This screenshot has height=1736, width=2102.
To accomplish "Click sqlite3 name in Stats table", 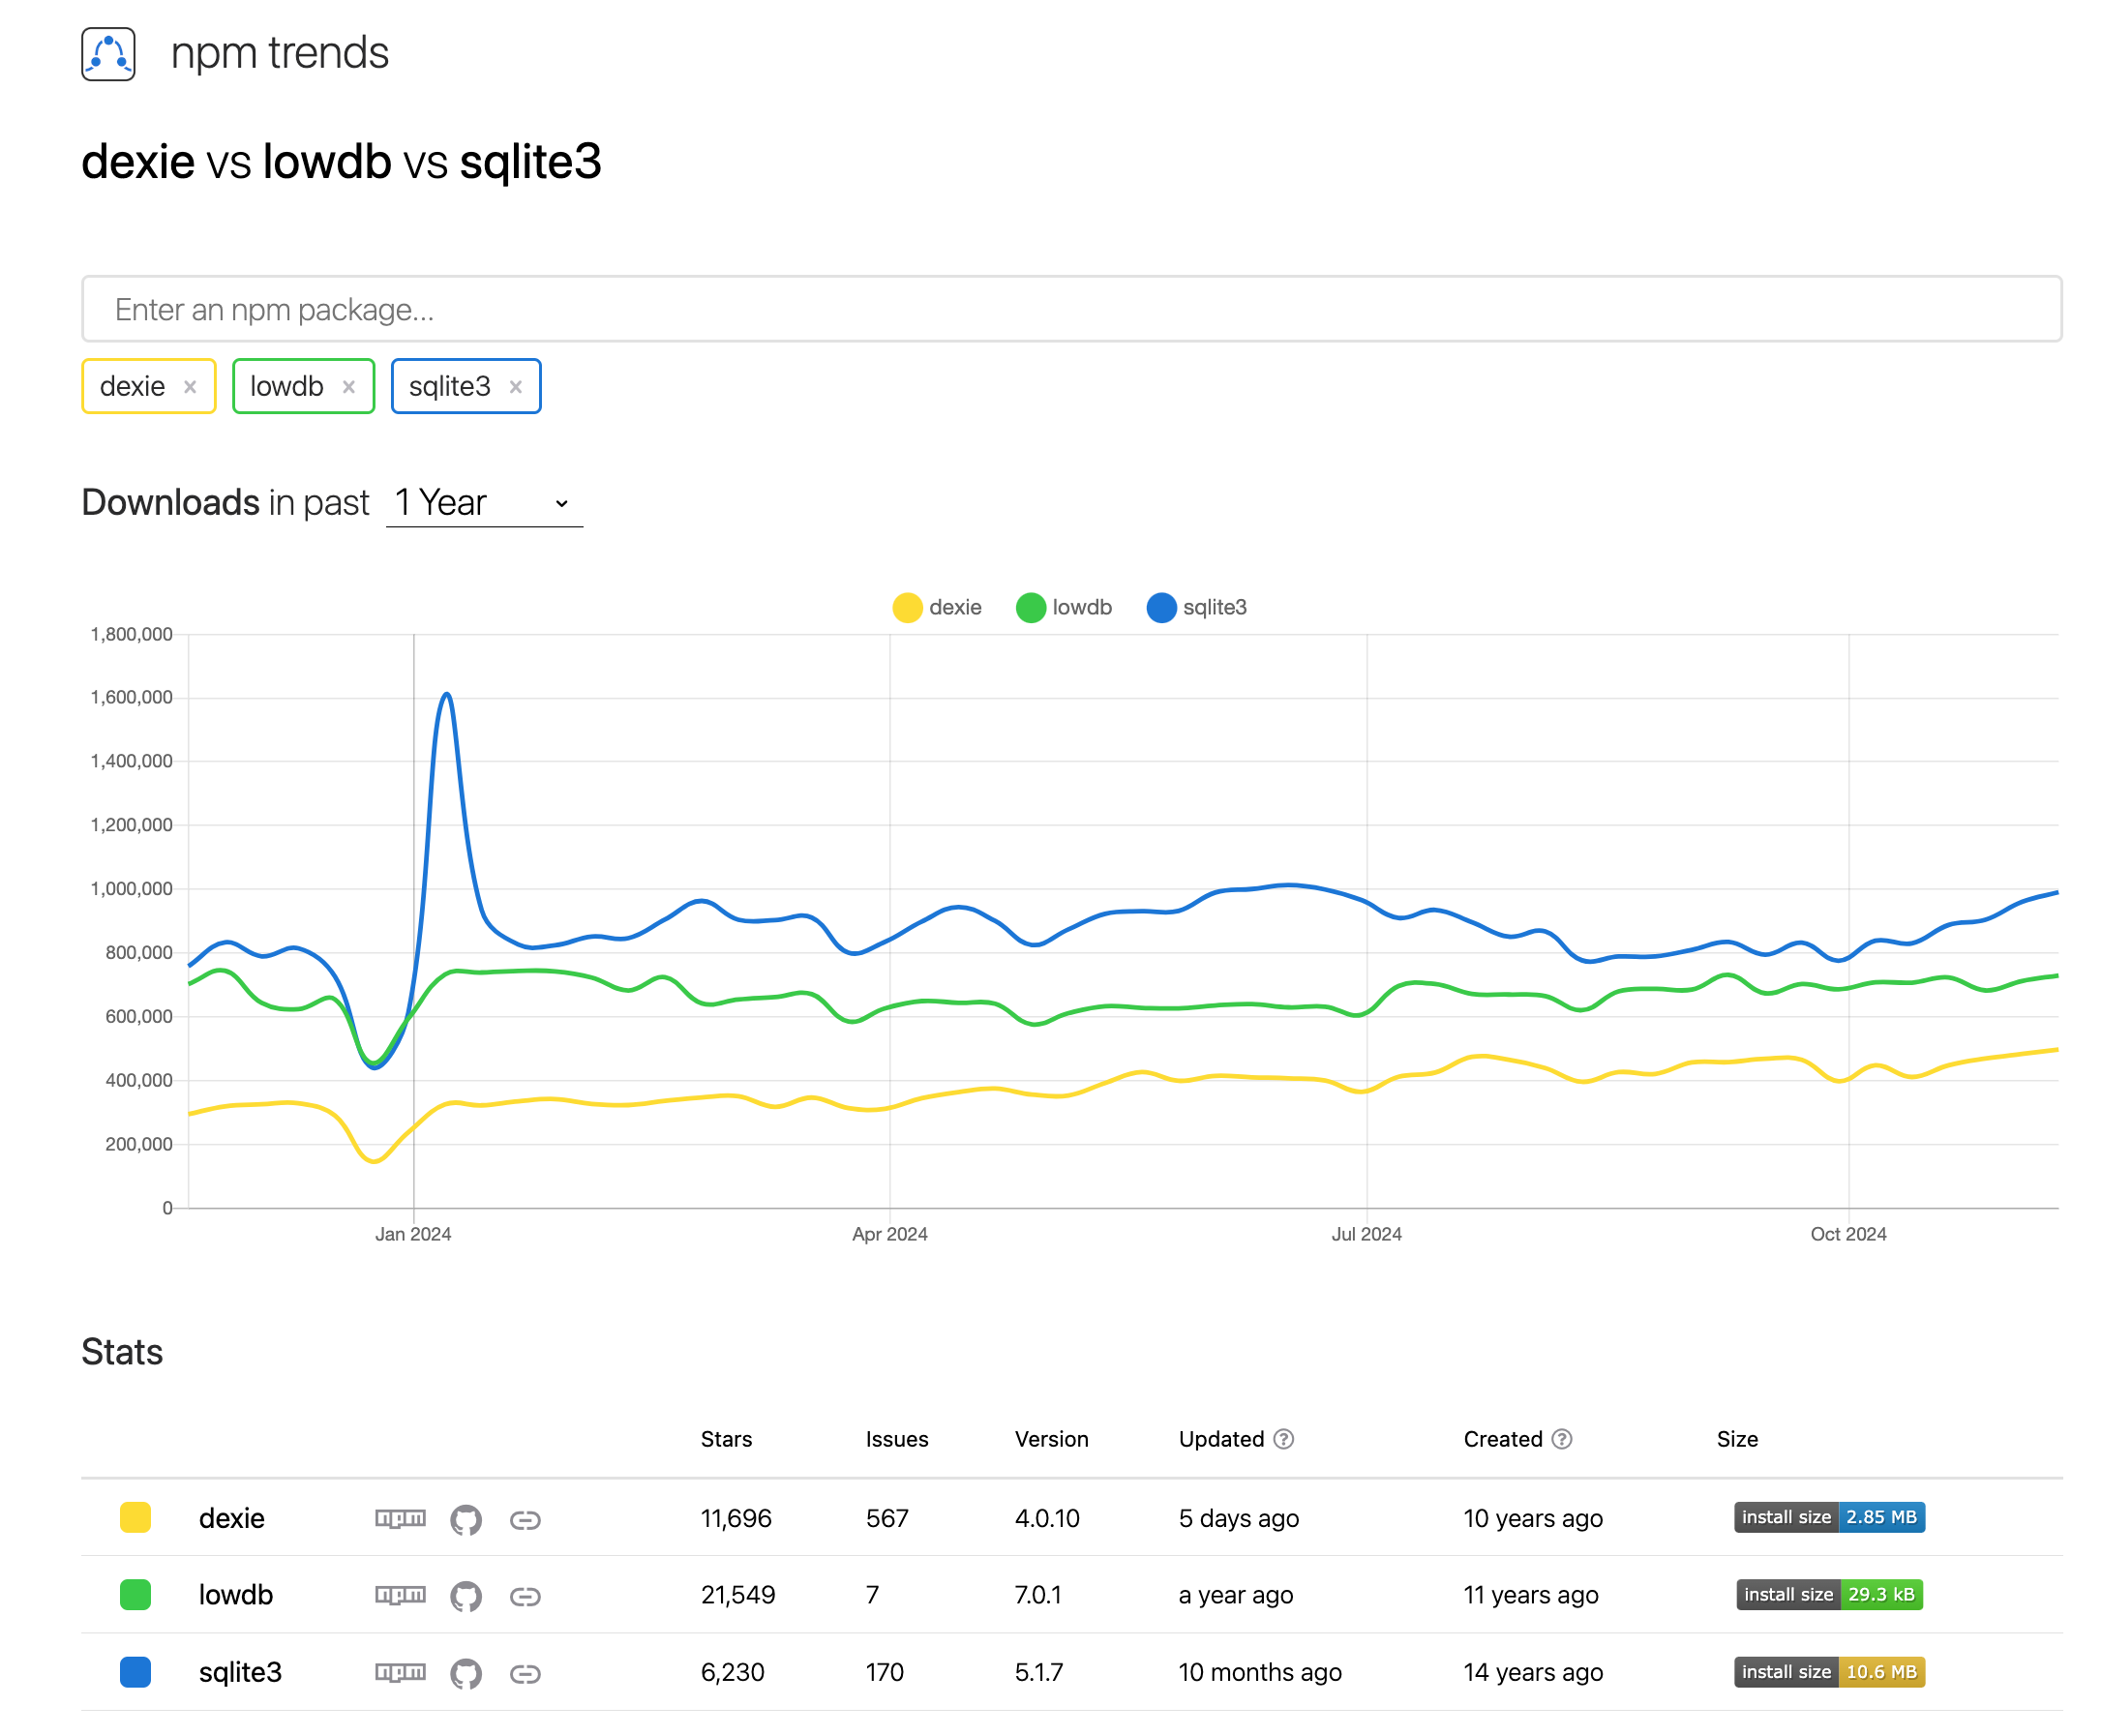I will click(x=240, y=1672).
